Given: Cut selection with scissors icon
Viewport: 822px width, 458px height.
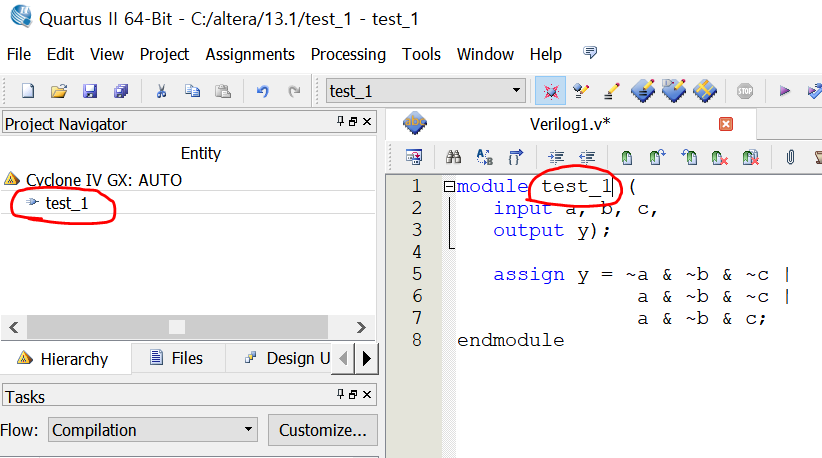Looking at the screenshot, I should tap(161, 91).
